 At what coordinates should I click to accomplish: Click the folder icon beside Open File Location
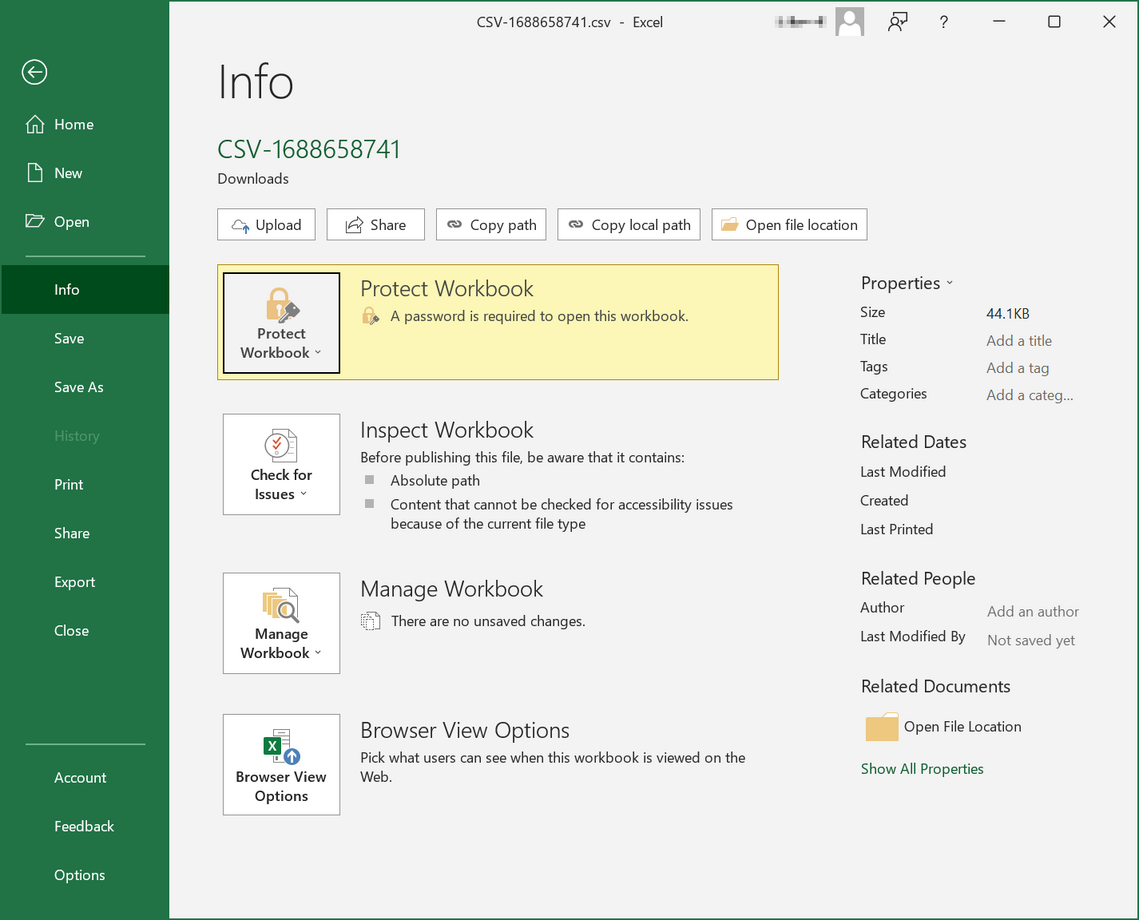(882, 727)
